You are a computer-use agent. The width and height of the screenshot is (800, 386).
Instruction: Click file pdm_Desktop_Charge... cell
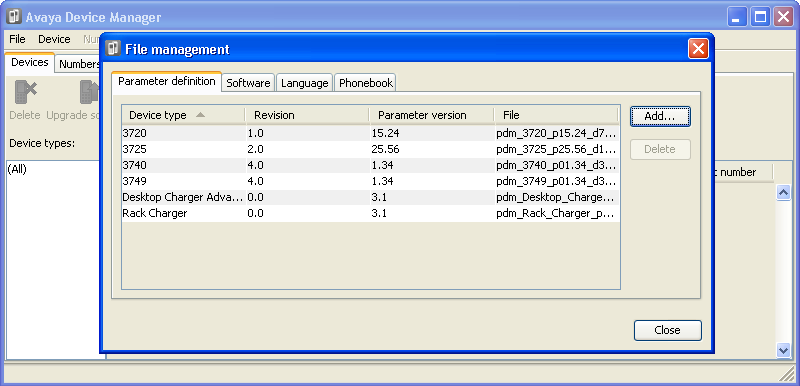click(x=557, y=197)
